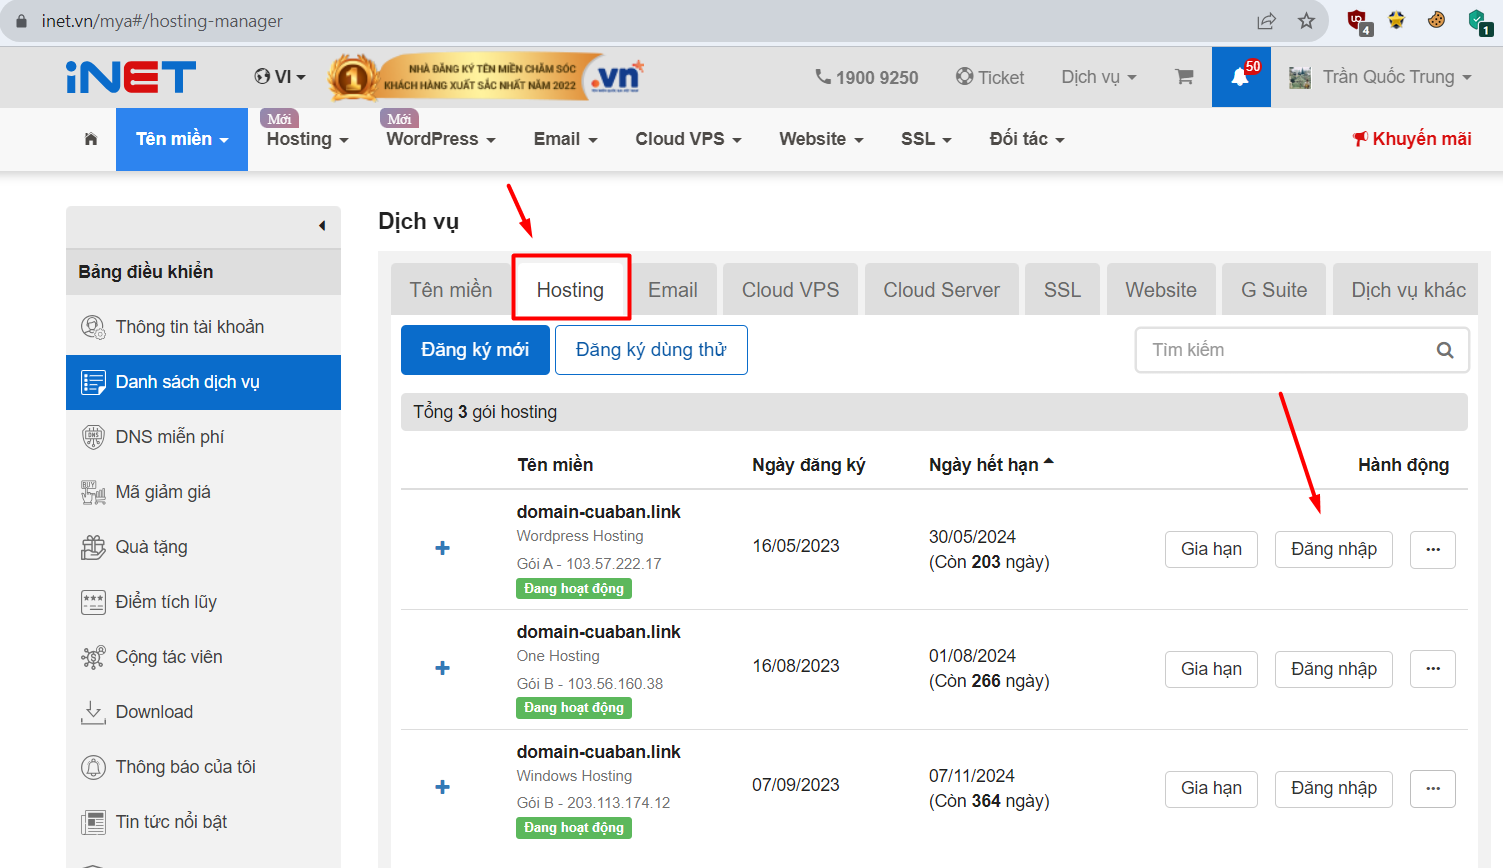Expand the One Hosting row plus
Viewport: 1503px width, 868px height.
tap(442, 668)
